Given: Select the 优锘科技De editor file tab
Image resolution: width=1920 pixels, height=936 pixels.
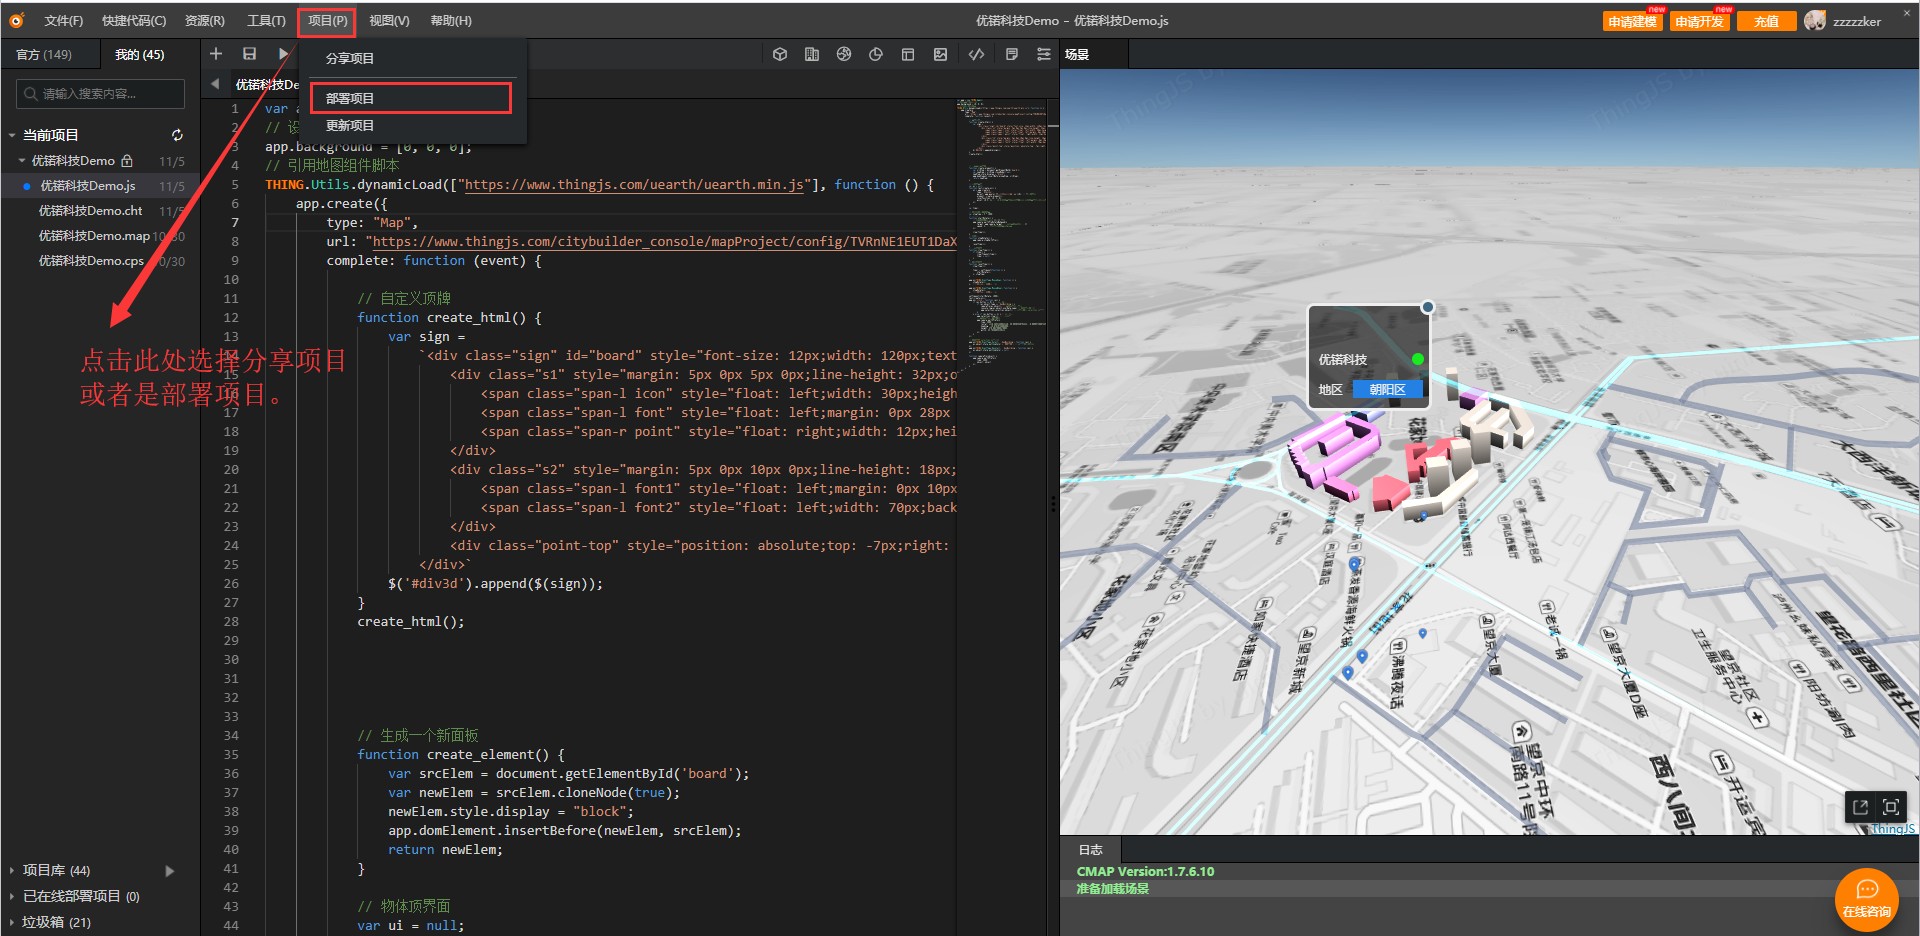Looking at the screenshot, I should [x=266, y=84].
